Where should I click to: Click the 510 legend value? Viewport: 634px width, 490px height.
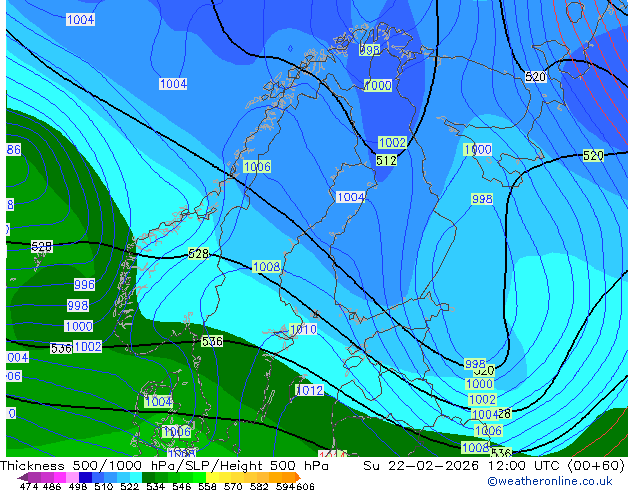pos(104,486)
